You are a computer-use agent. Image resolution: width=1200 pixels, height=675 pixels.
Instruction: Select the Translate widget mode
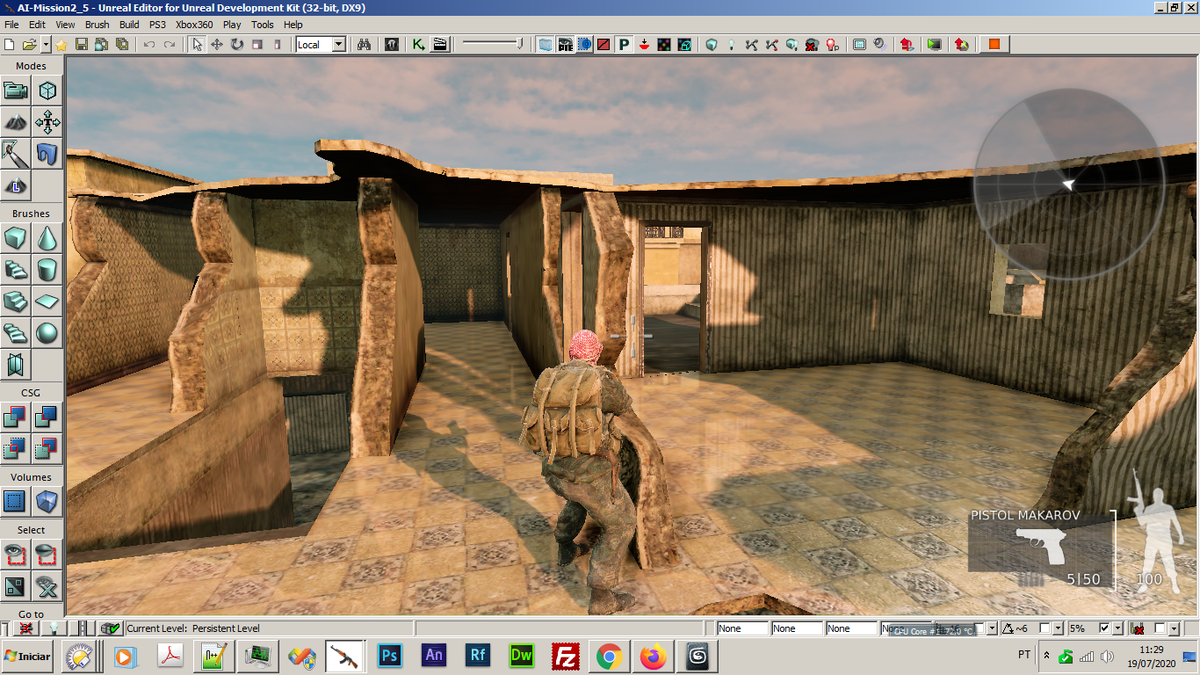pos(217,44)
